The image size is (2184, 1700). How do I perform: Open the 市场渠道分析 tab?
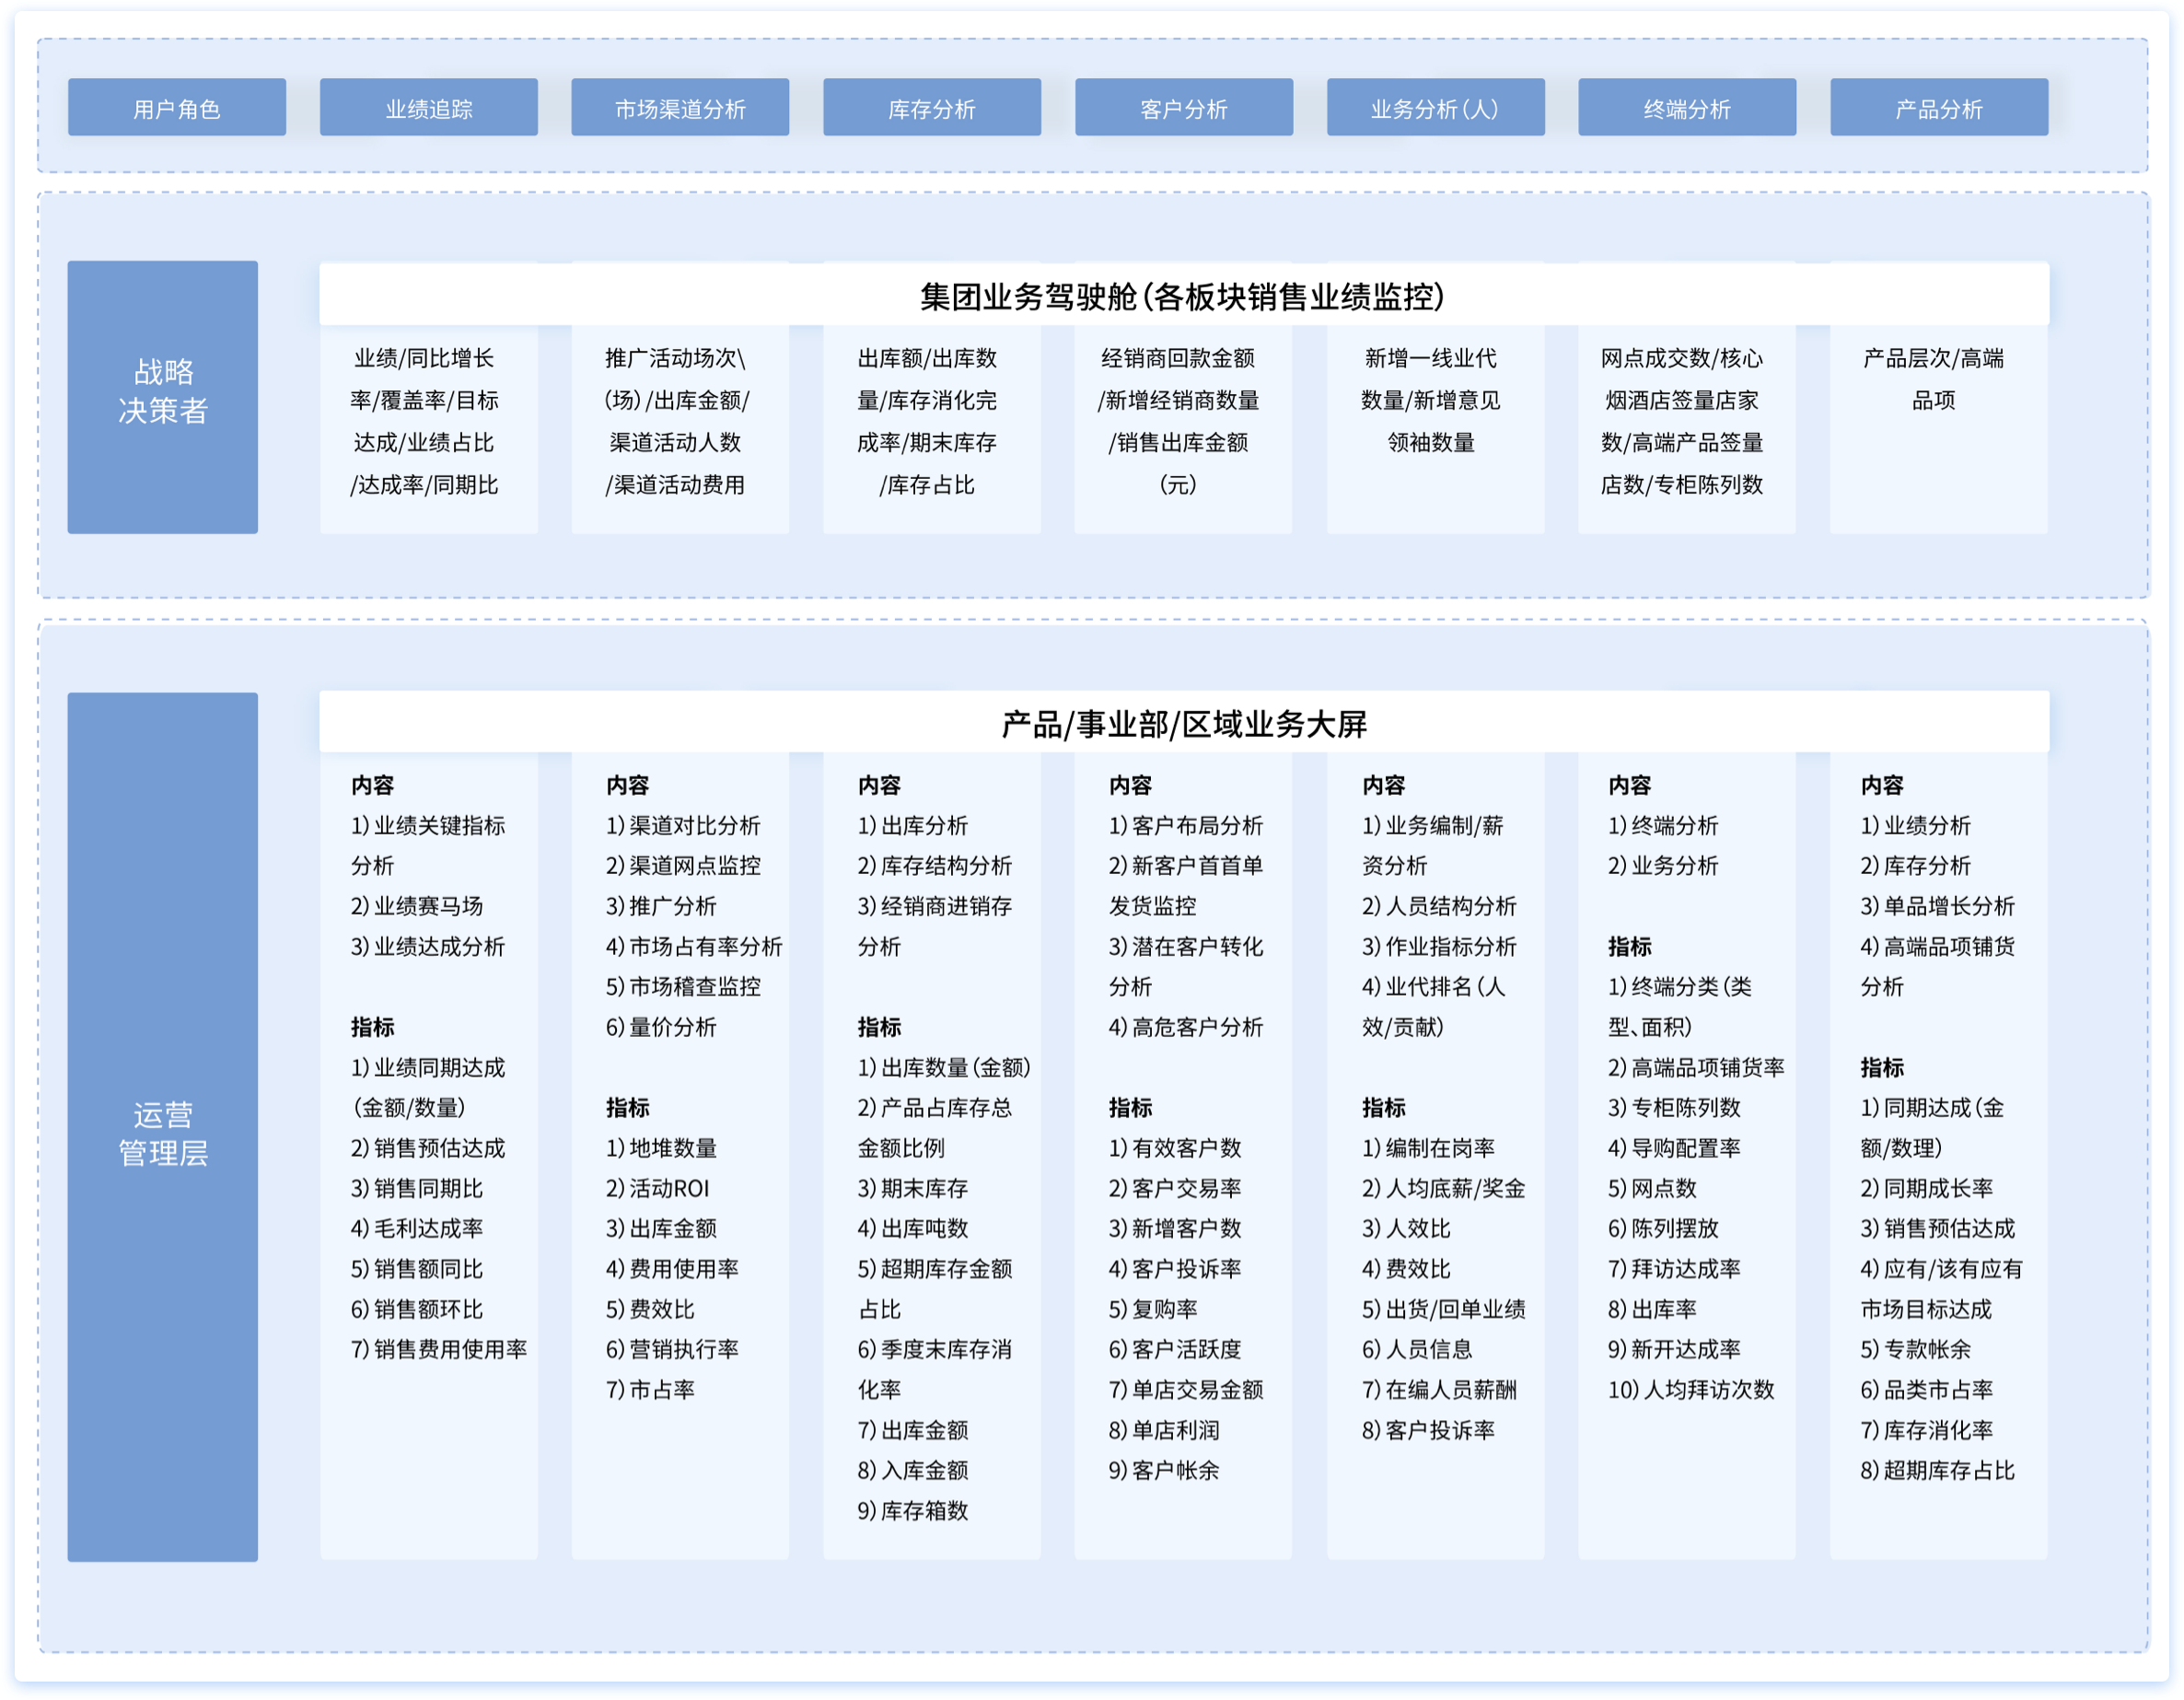tap(680, 108)
